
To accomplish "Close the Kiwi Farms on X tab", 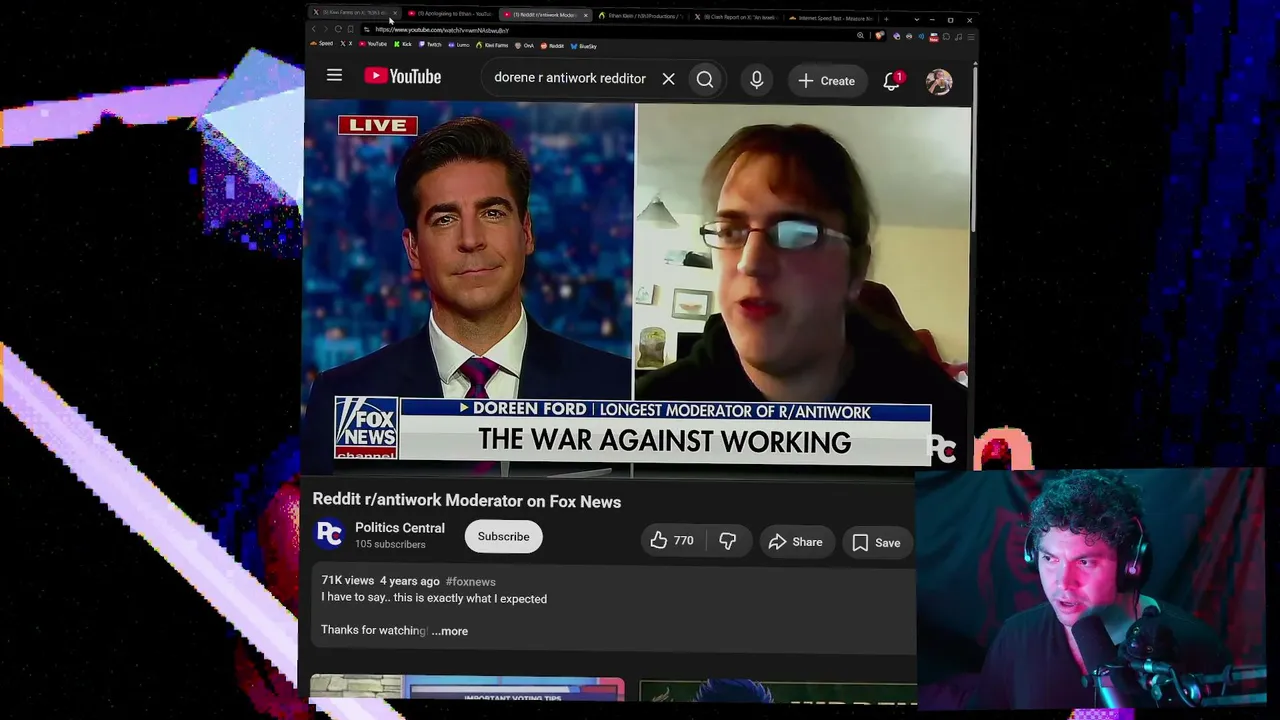I will point(394,14).
